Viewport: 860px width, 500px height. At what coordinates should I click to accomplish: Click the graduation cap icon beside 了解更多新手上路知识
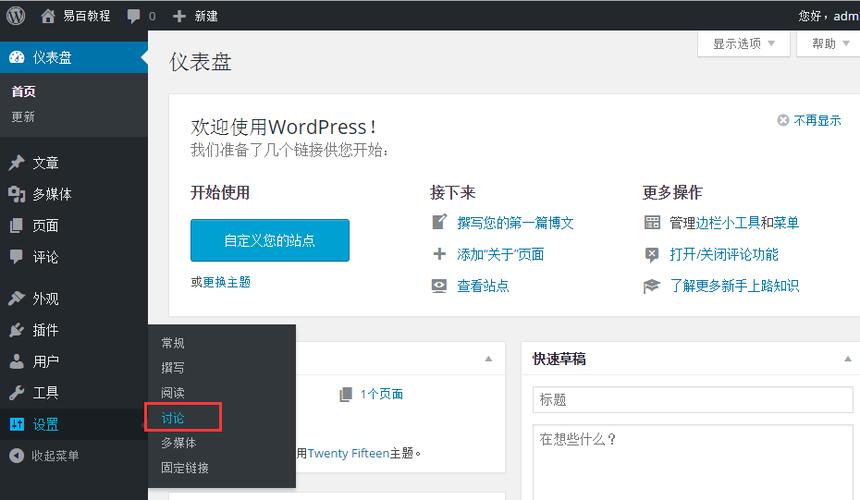(x=652, y=286)
